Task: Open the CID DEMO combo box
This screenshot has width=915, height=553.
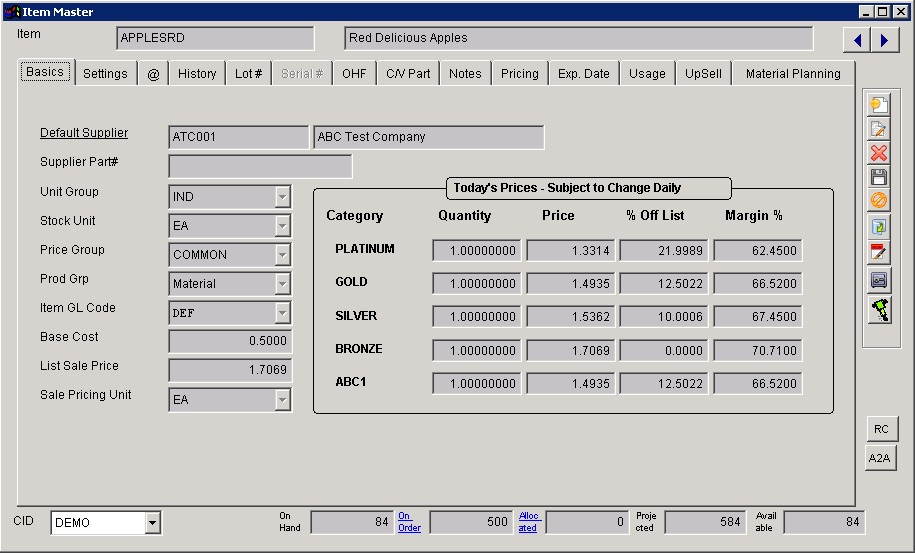Action: [152, 522]
